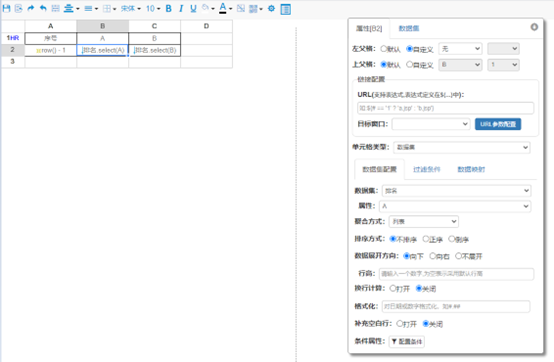Select 自定义 radio for 上父格
Viewport: 554px width, 362px height.
click(409, 65)
